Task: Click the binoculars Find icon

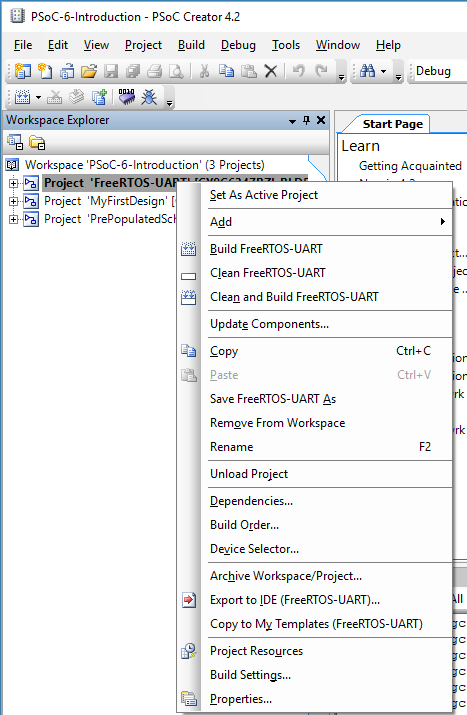Action: click(x=368, y=71)
